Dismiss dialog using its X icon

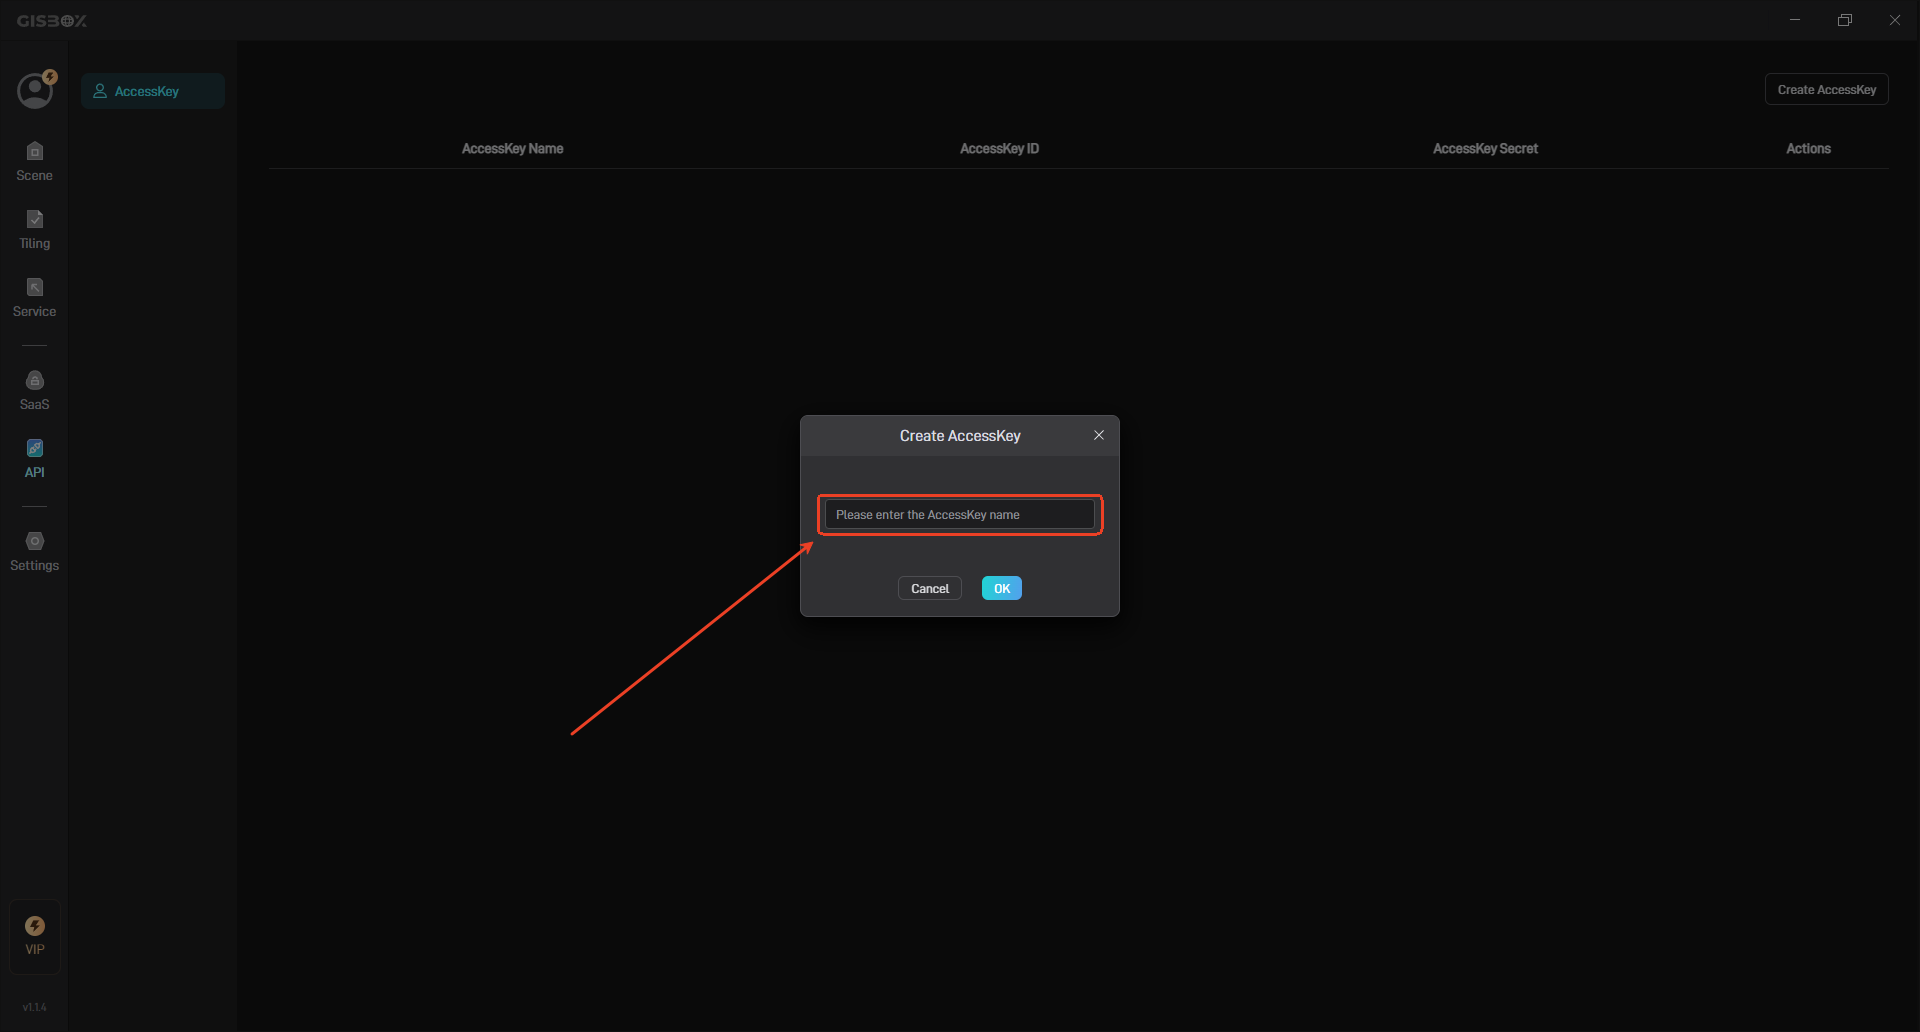(1098, 435)
